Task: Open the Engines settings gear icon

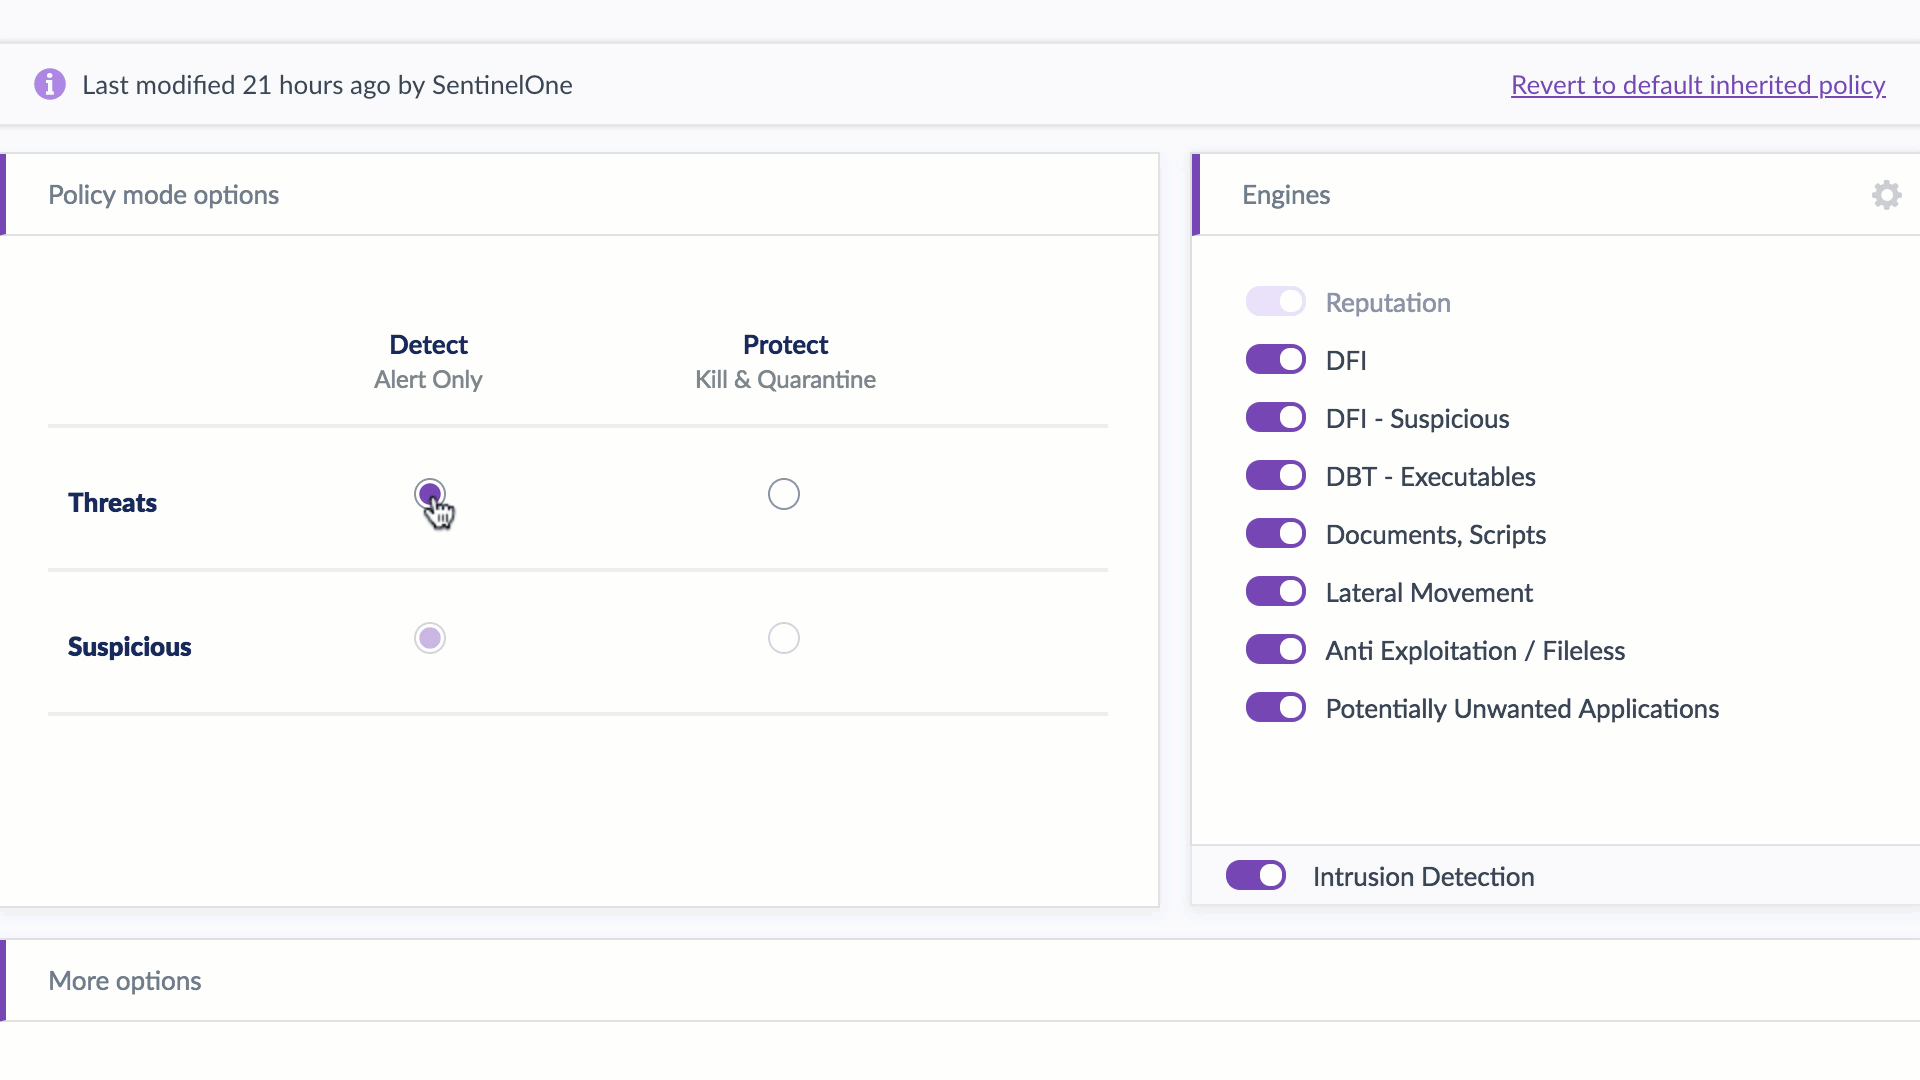Action: pos(1886,195)
